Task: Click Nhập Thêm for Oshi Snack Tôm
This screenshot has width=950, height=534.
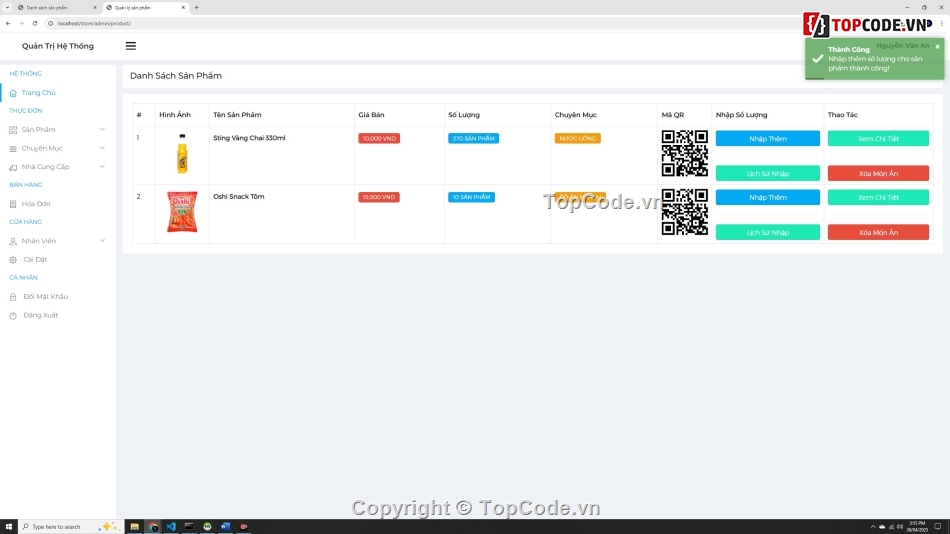Action: (x=768, y=198)
